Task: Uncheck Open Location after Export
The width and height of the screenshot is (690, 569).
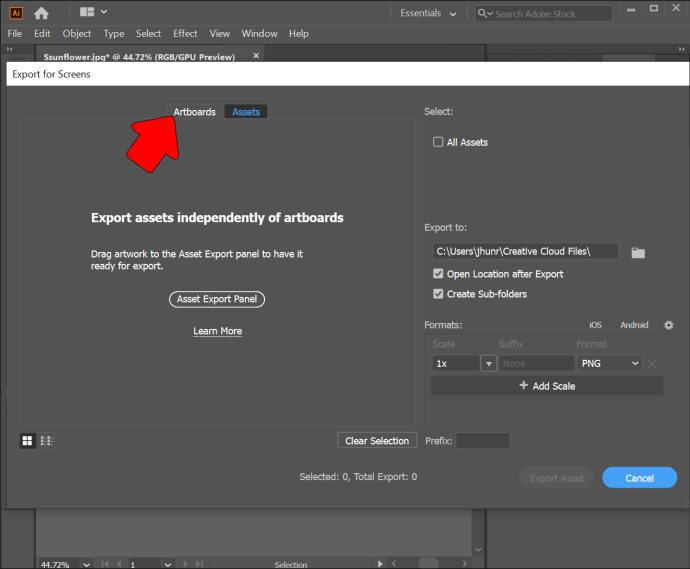Action: (438, 274)
